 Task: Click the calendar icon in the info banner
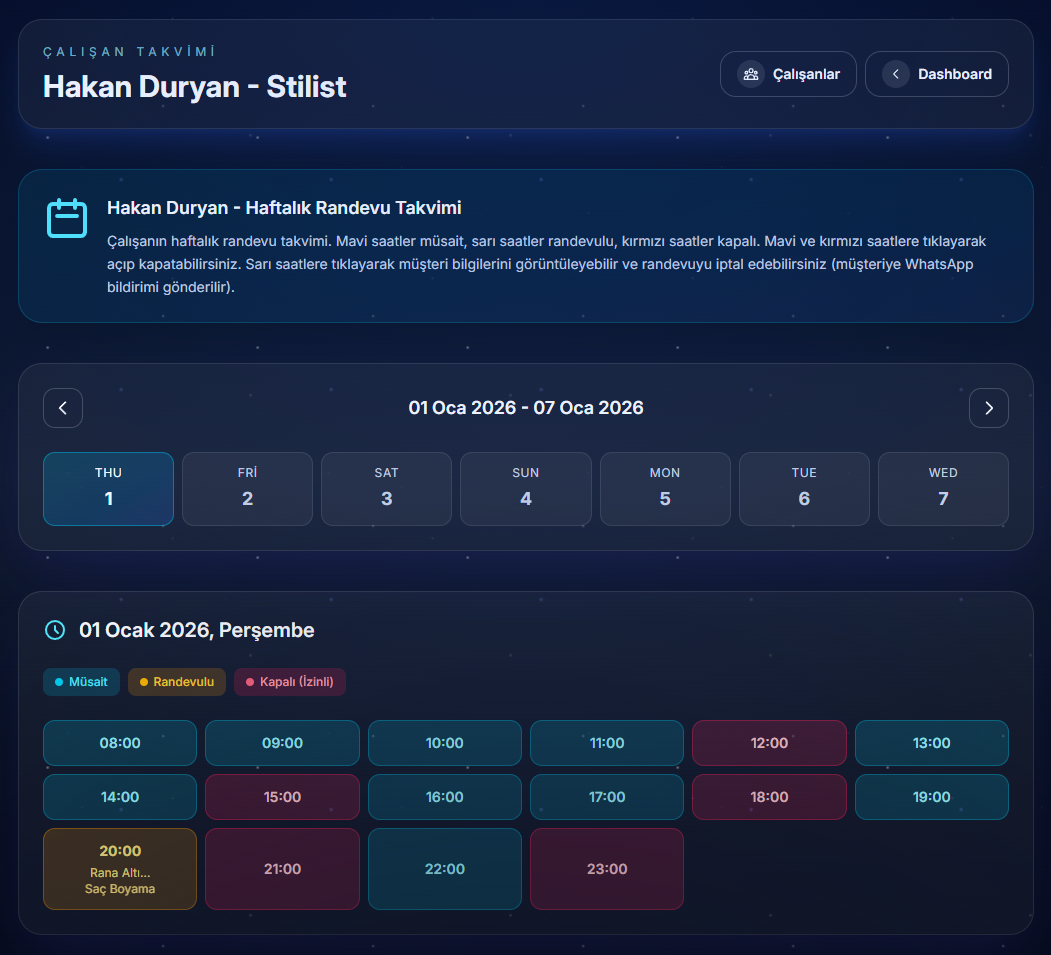[x=67, y=217]
